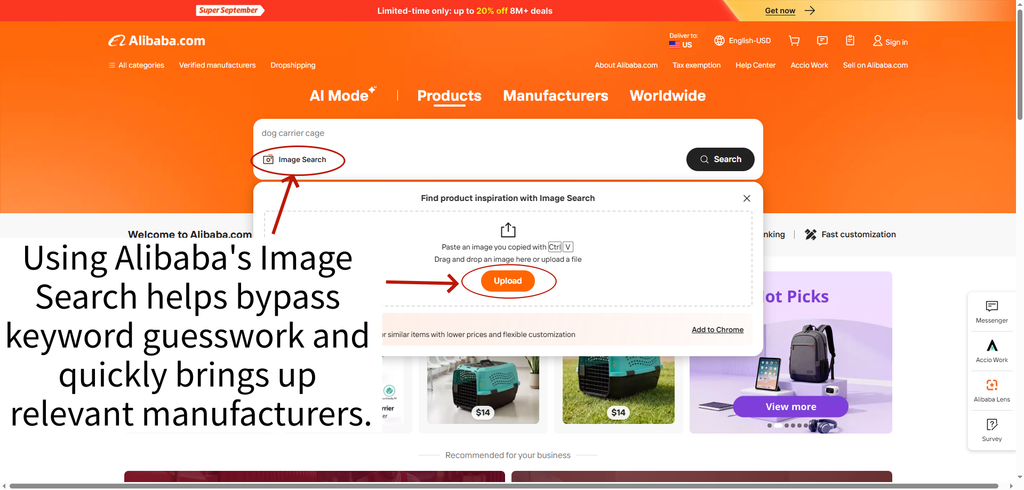Image resolution: width=1024 pixels, height=490 pixels.
Task: Click the View more button
Action: tap(790, 406)
